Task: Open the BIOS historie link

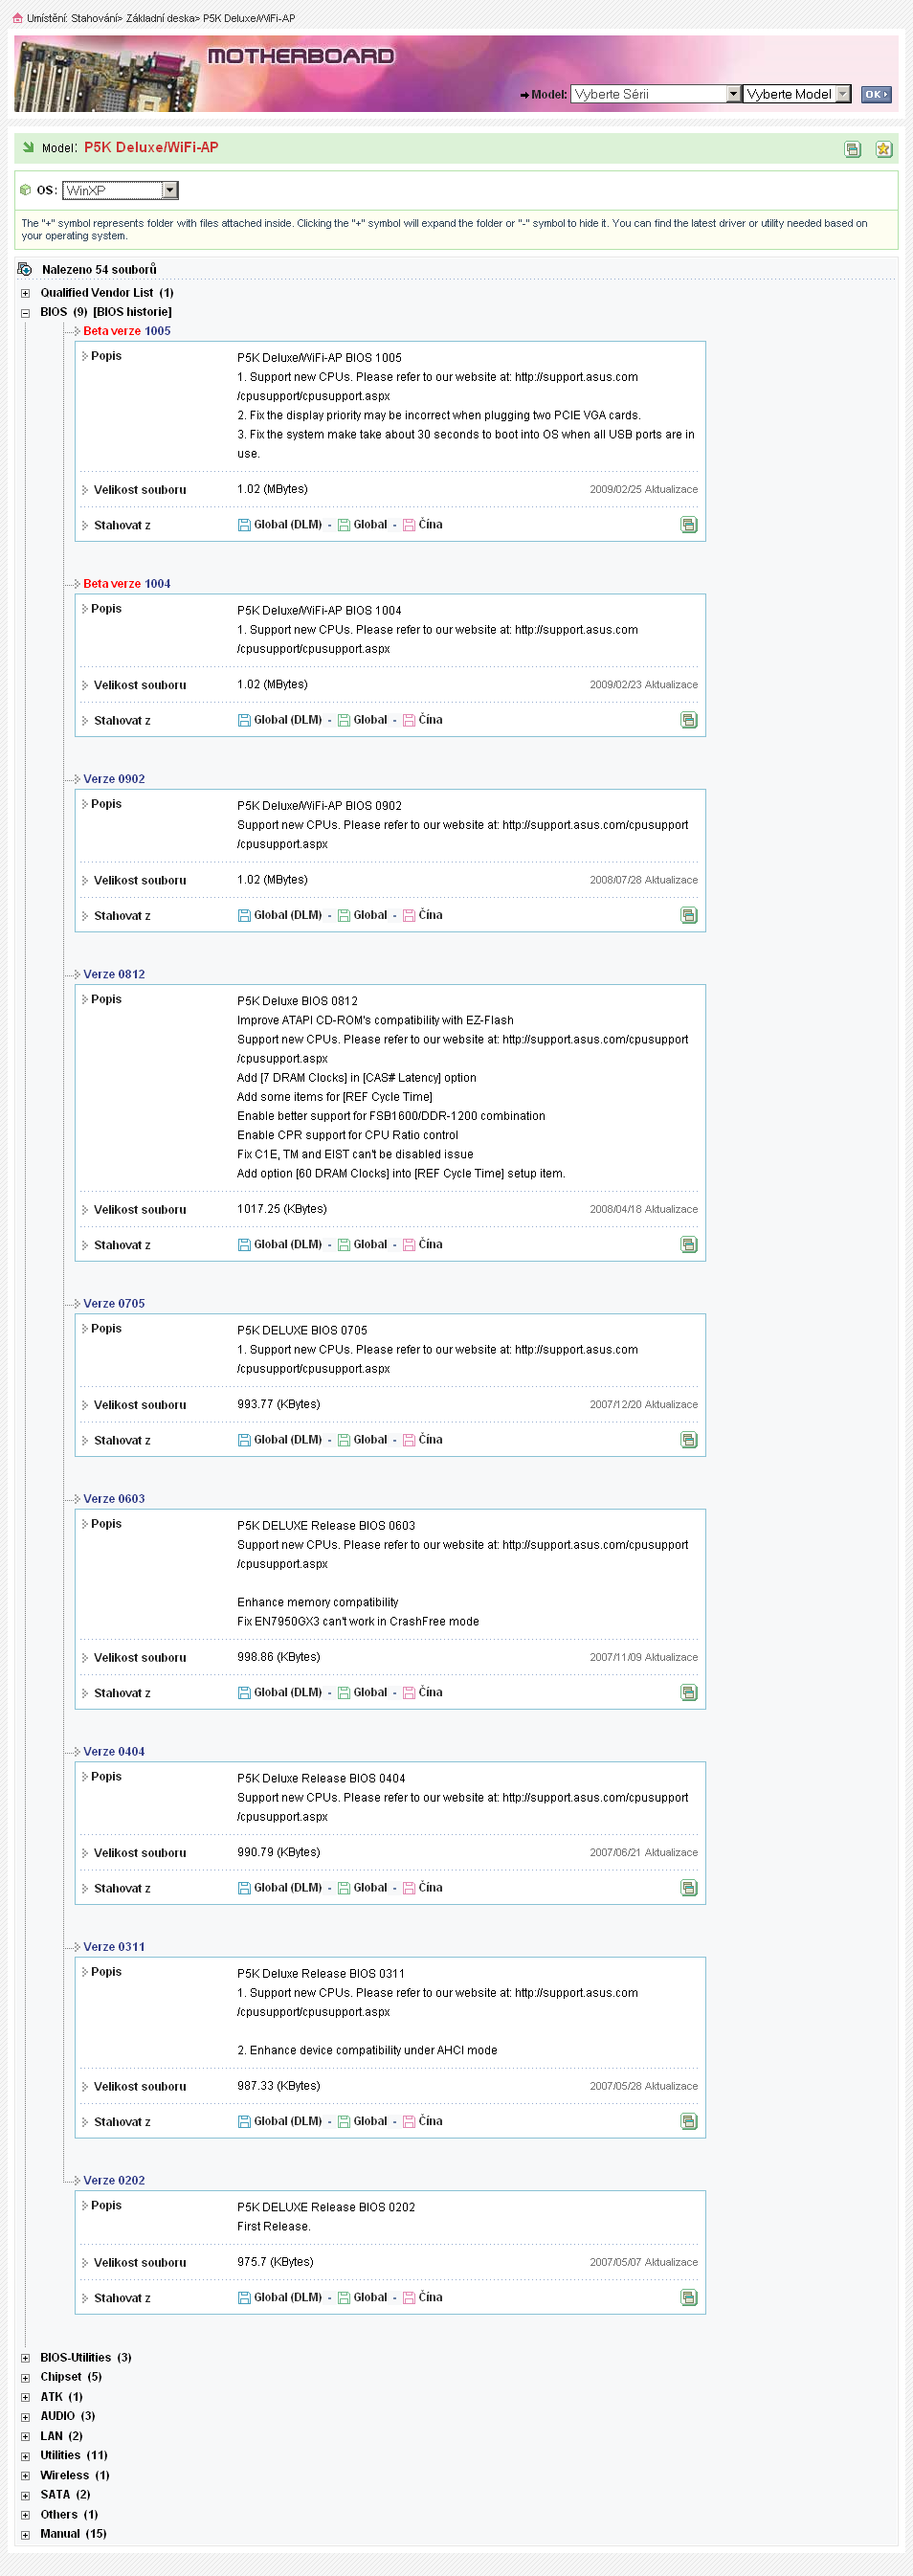Action: coord(132,312)
